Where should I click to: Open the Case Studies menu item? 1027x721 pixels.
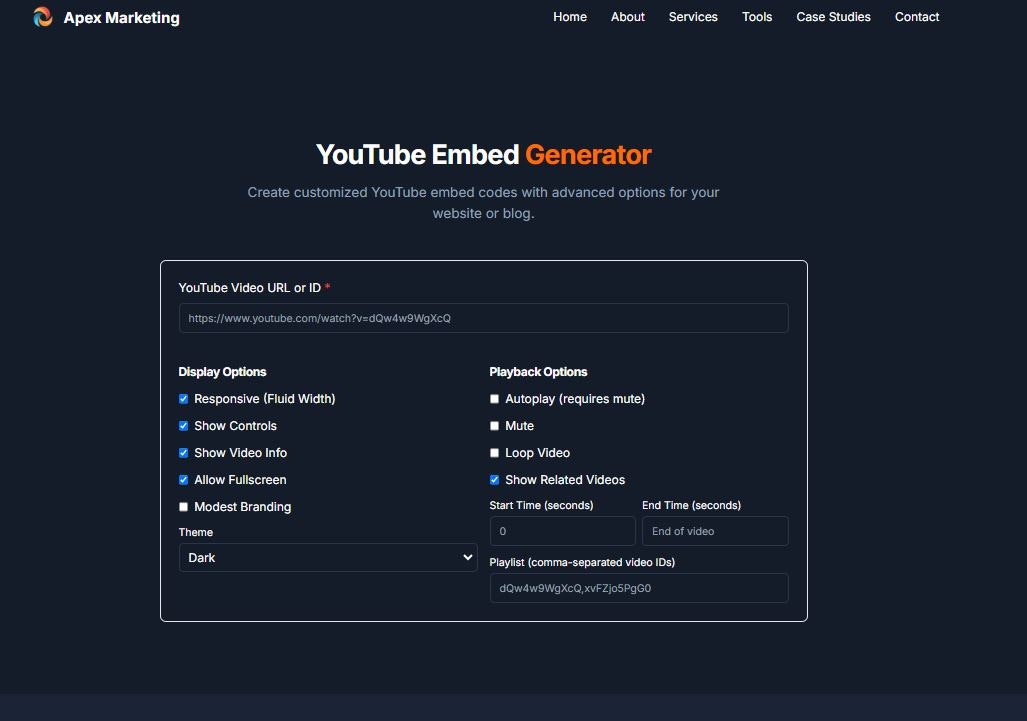click(x=833, y=17)
